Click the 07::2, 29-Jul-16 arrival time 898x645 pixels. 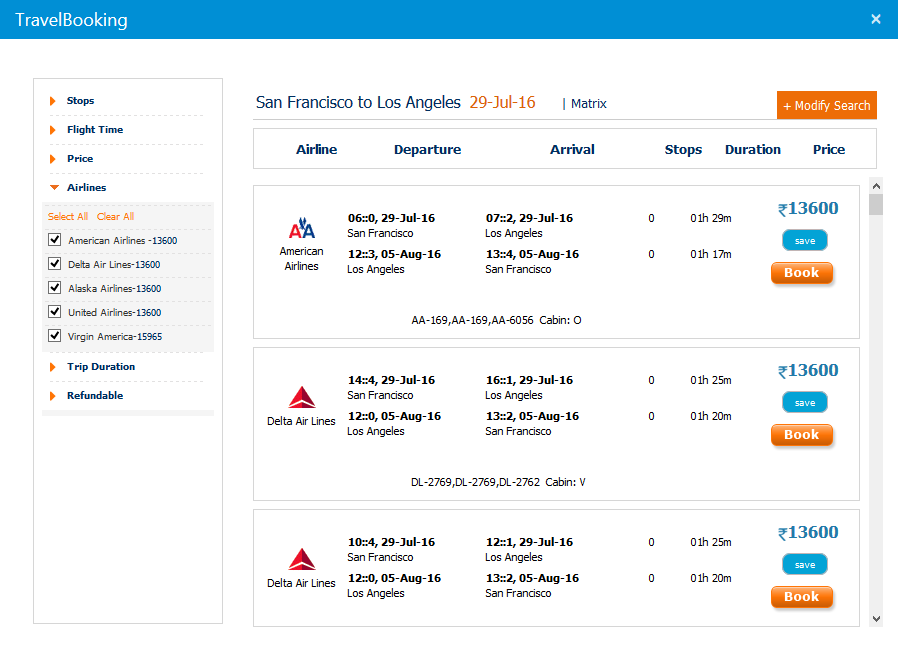(529, 218)
